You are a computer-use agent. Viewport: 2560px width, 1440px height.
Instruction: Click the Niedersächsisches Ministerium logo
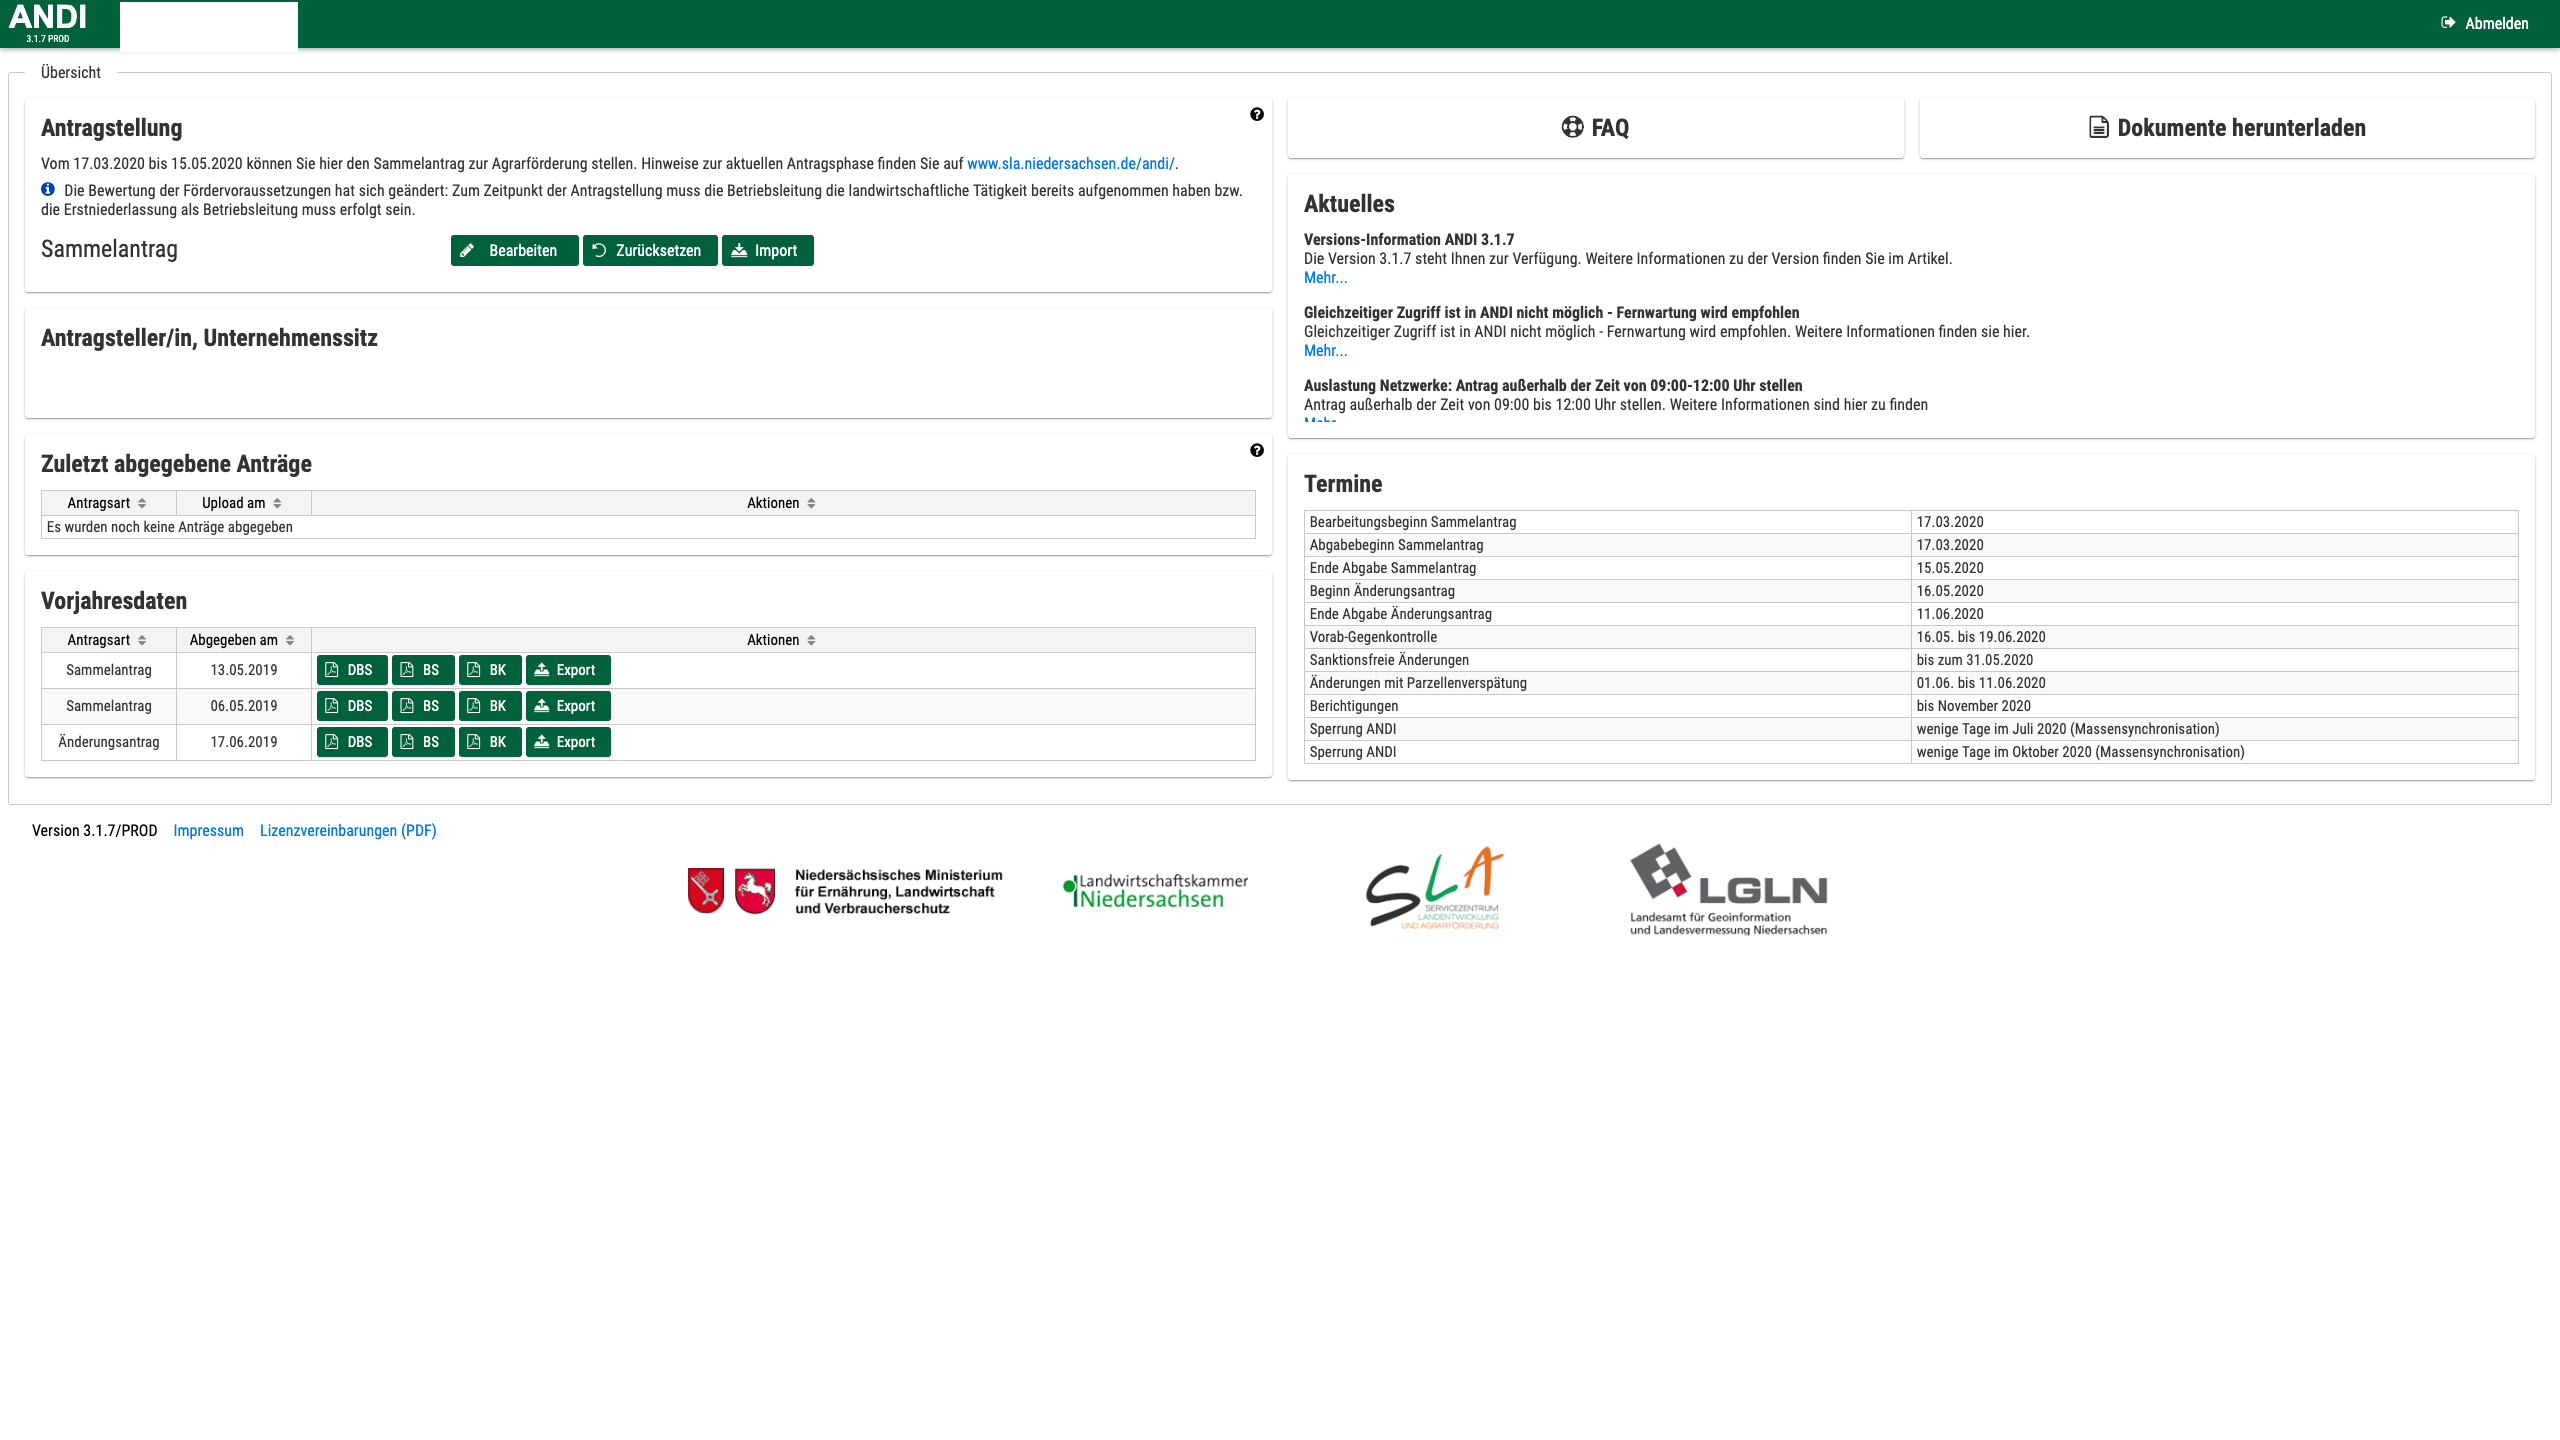click(x=845, y=891)
